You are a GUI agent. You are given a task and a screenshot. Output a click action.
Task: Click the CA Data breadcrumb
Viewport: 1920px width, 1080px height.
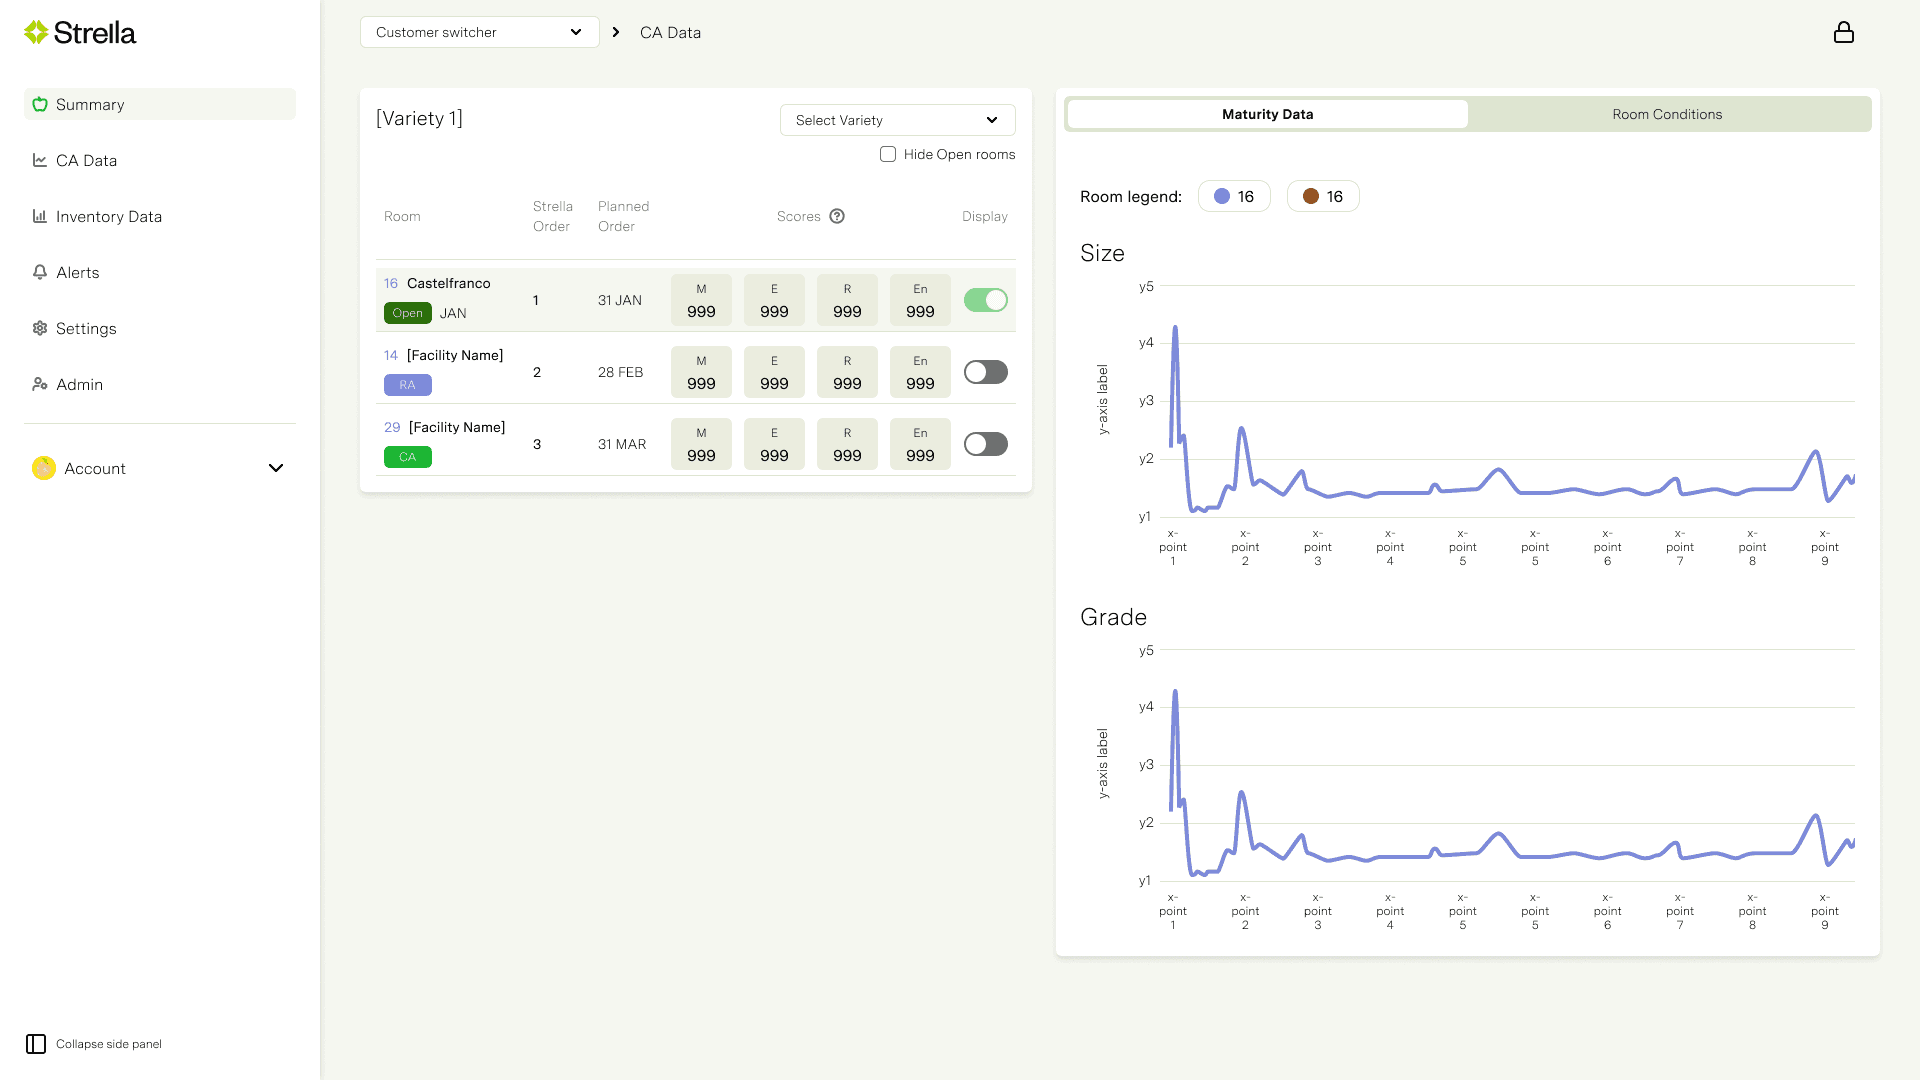(x=670, y=32)
